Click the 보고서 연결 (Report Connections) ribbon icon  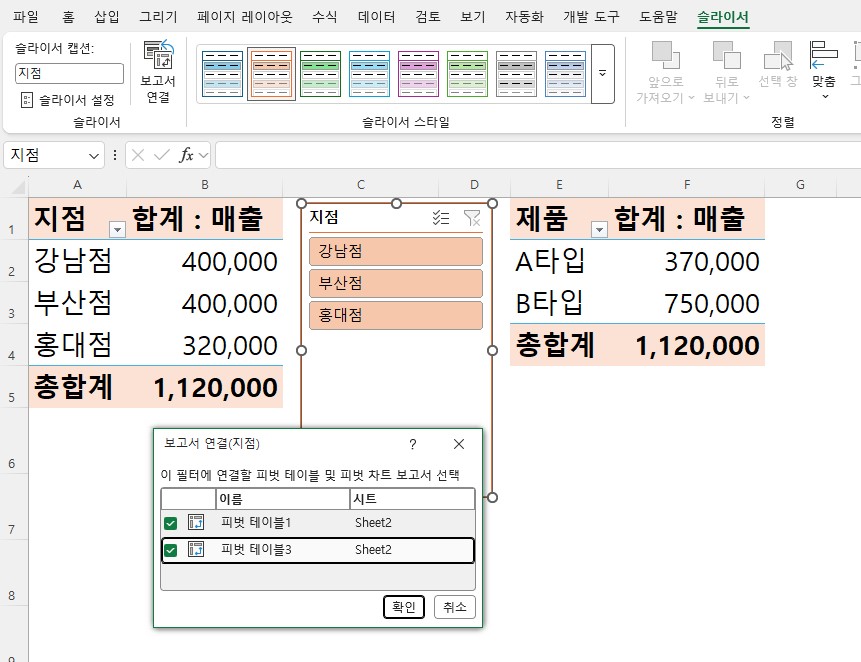point(156,62)
